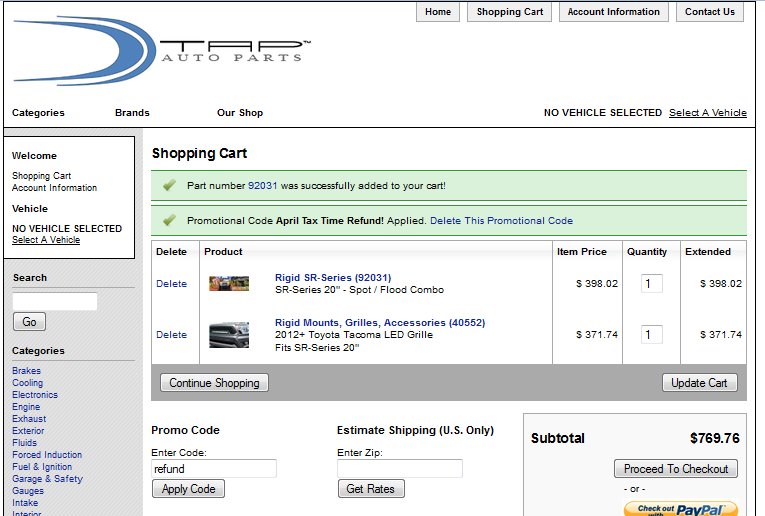Open Rigid Mounts, Grilles, Accessories (40552) link
765x516 pixels.
coord(380,322)
